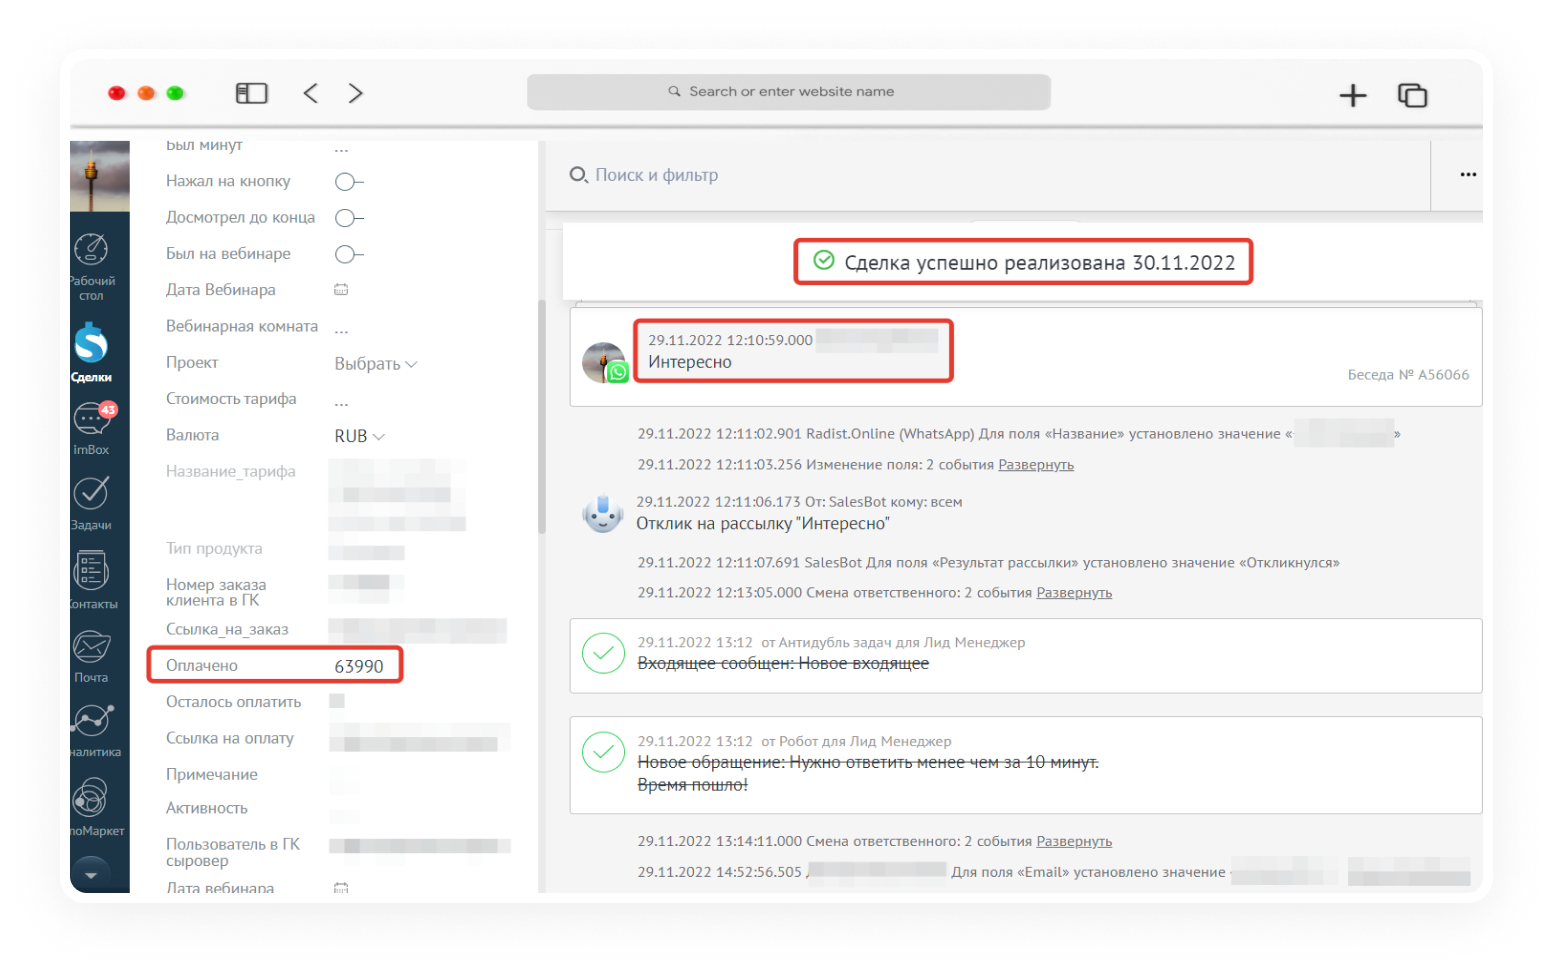Click the Search or enter website name bar
The width and height of the screenshot is (1553, 974).
(x=788, y=92)
